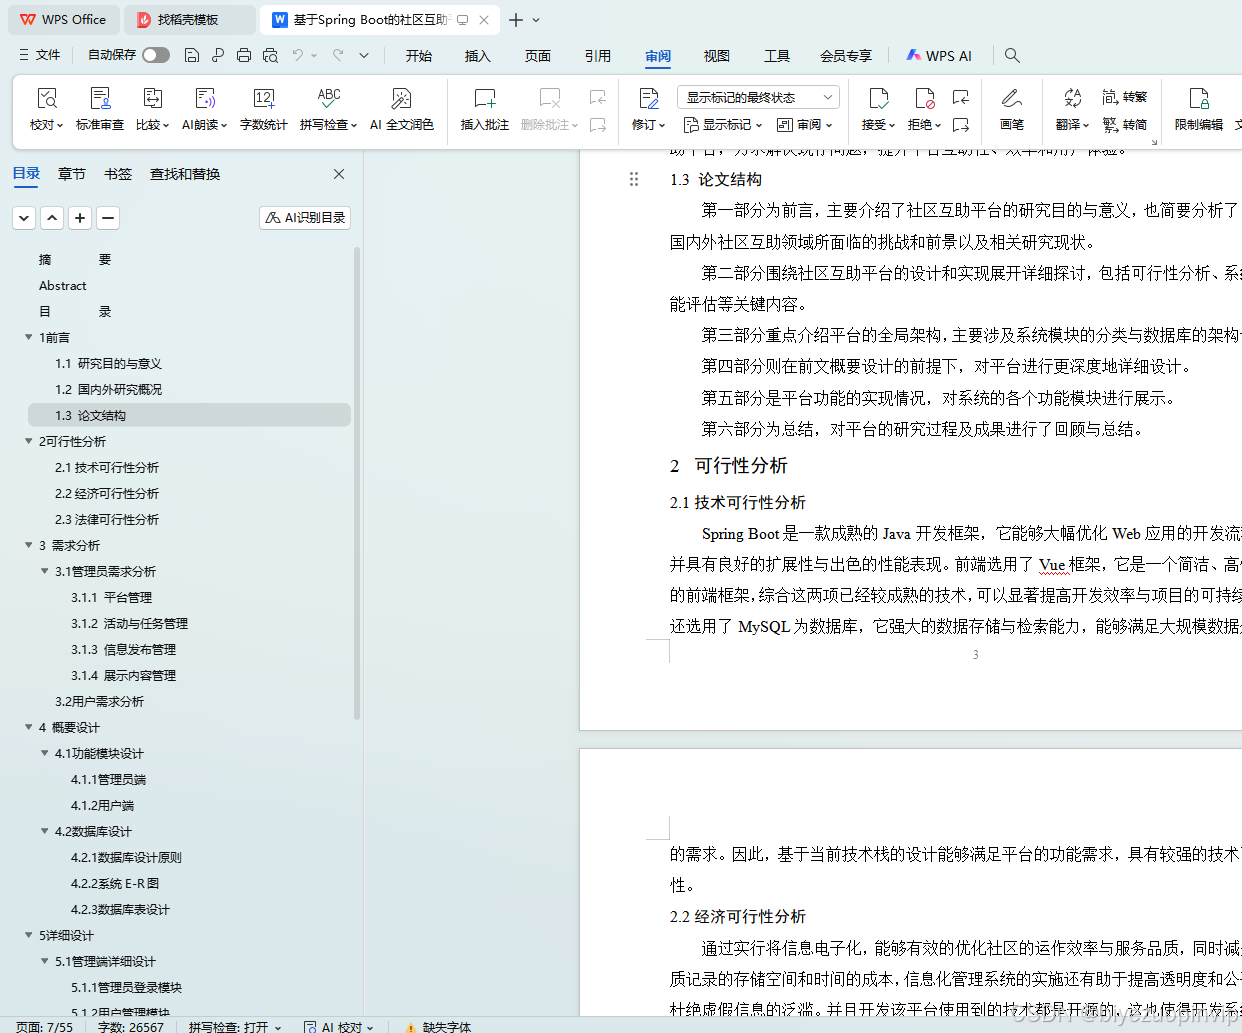Open the 比较 compare tool
This screenshot has width=1242, height=1033.
click(153, 109)
